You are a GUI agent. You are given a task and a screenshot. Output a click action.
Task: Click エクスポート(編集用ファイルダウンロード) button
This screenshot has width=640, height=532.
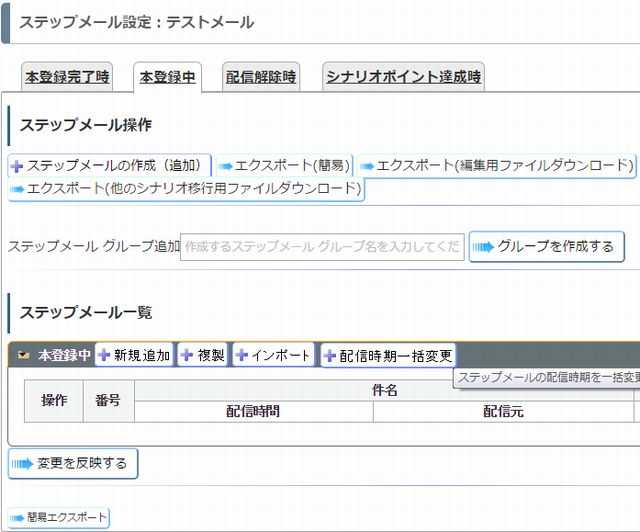pos(497,166)
